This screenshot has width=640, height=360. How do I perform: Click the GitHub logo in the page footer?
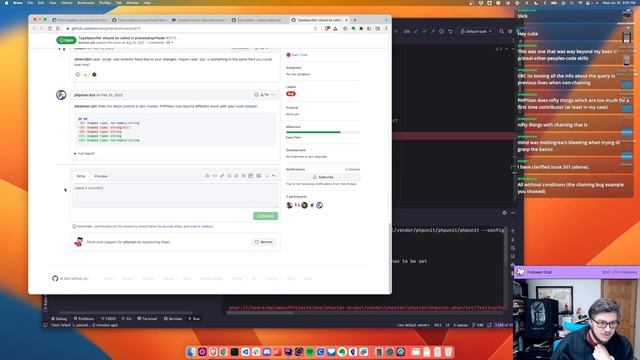click(55, 278)
